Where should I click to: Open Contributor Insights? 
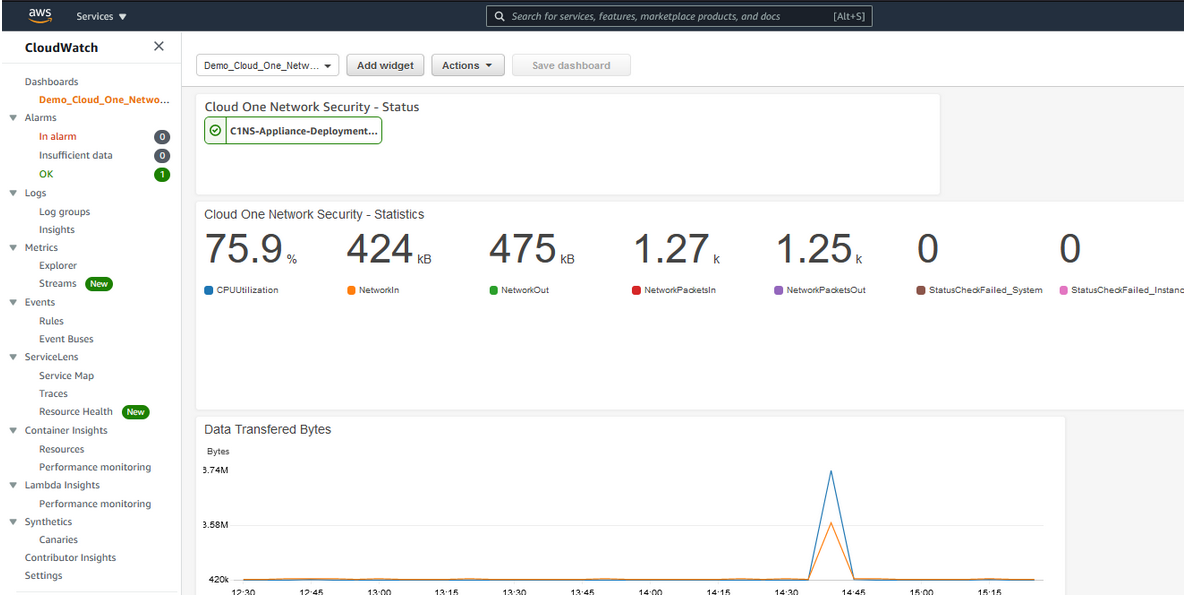(71, 557)
